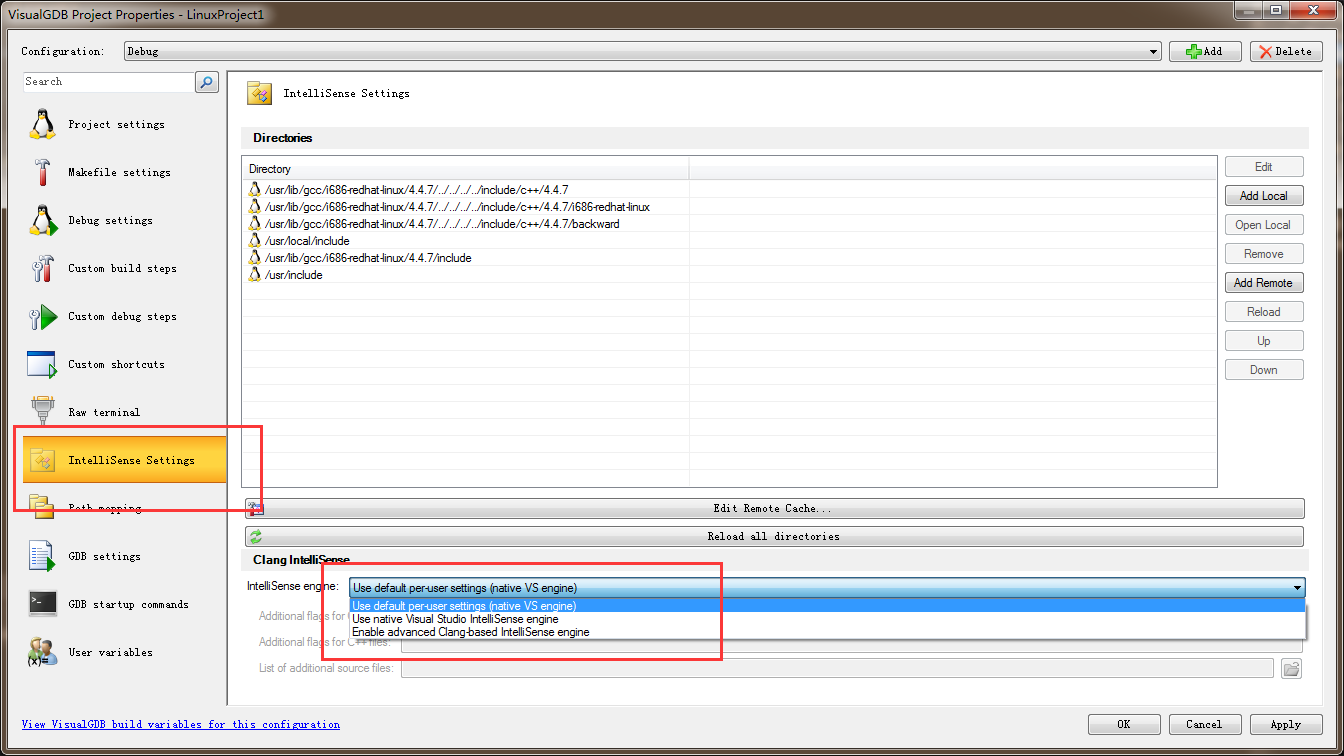Open Debug settings icon in sidebar

click(x=42, y=220)
